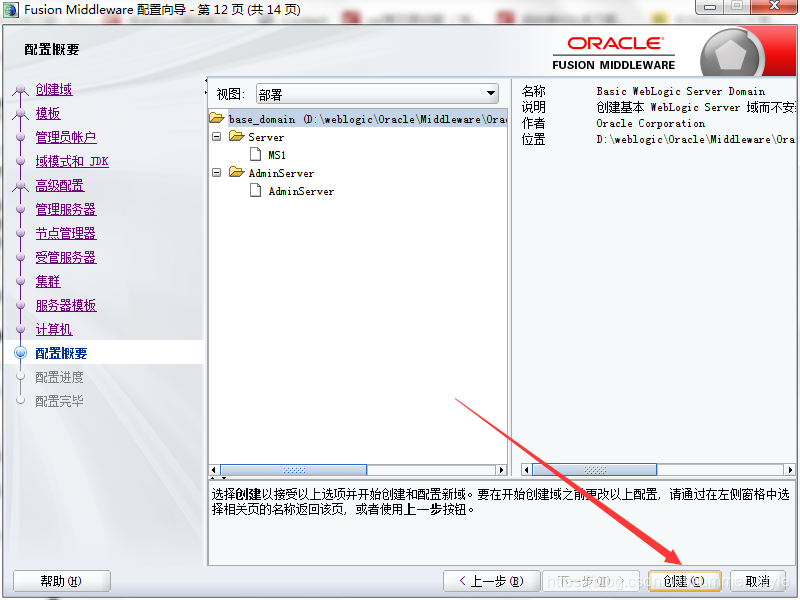Click the wizard icon in the title bar
The width and height of the screenshot is (800, 600).
pyautogui.click(x=11, y=10)
